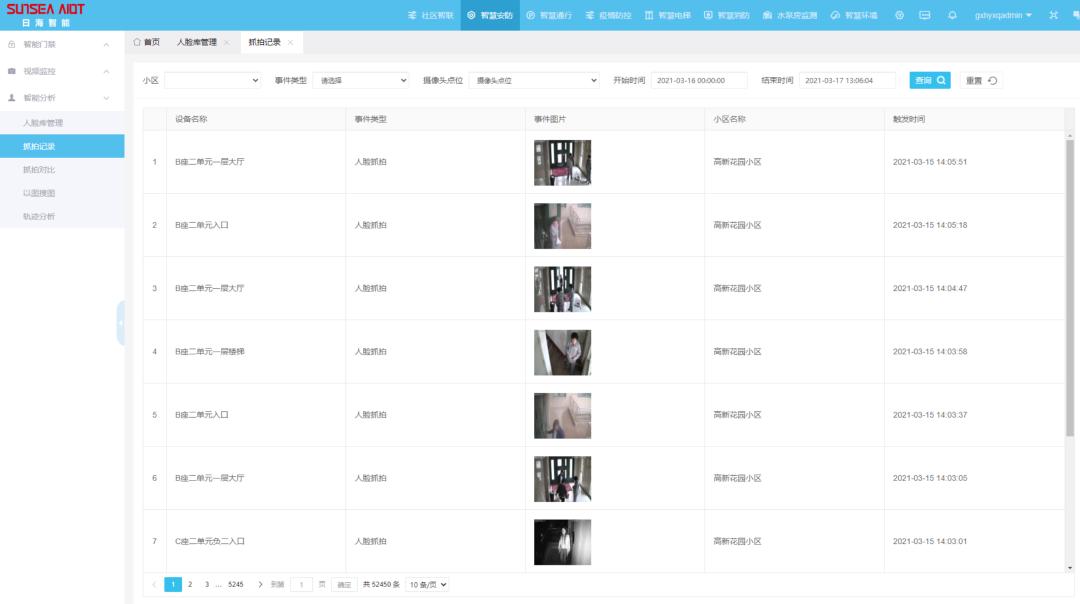This screenshot has height=604, width=1080.
Task: Switch to the 首页 tab
Action: pos(147,43)
